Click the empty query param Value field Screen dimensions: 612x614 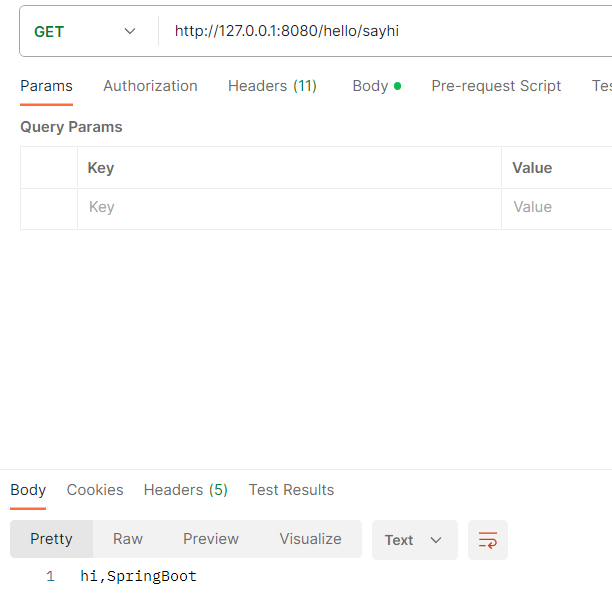557,207
